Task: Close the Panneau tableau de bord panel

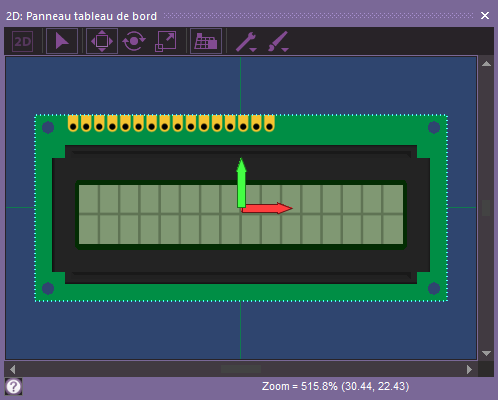Action: (485, 15)
